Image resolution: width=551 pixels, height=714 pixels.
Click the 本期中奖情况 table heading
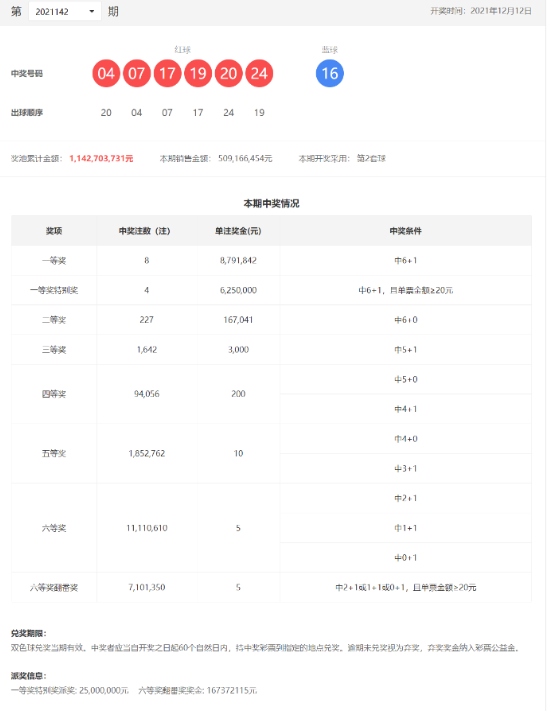[271, 204]
